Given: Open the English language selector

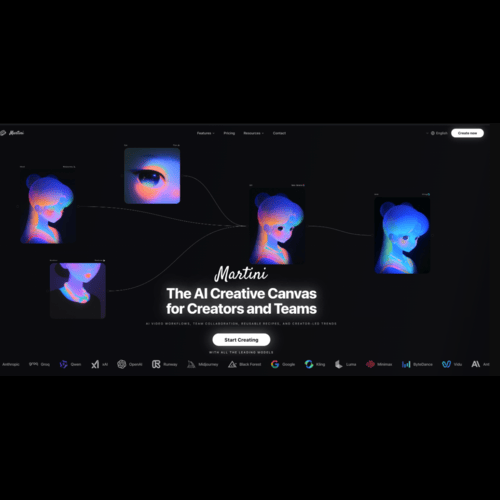Looking at the screenshot, I should (x=439, y=133).
